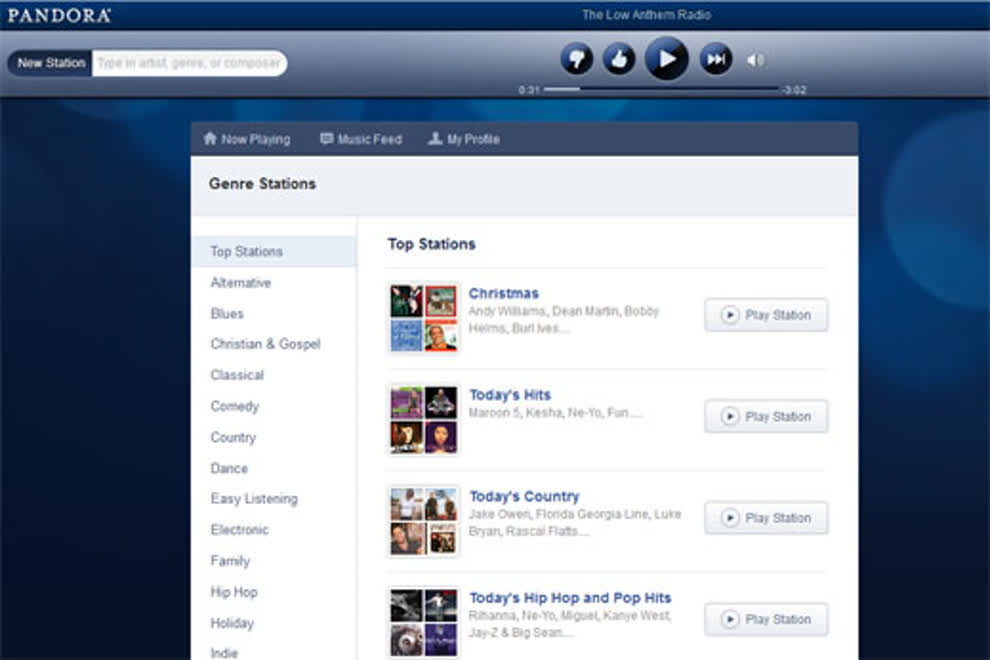Click The Low Anthem Radio station title
The width and height of the screenshot is (990, 660).
[646, 15]
